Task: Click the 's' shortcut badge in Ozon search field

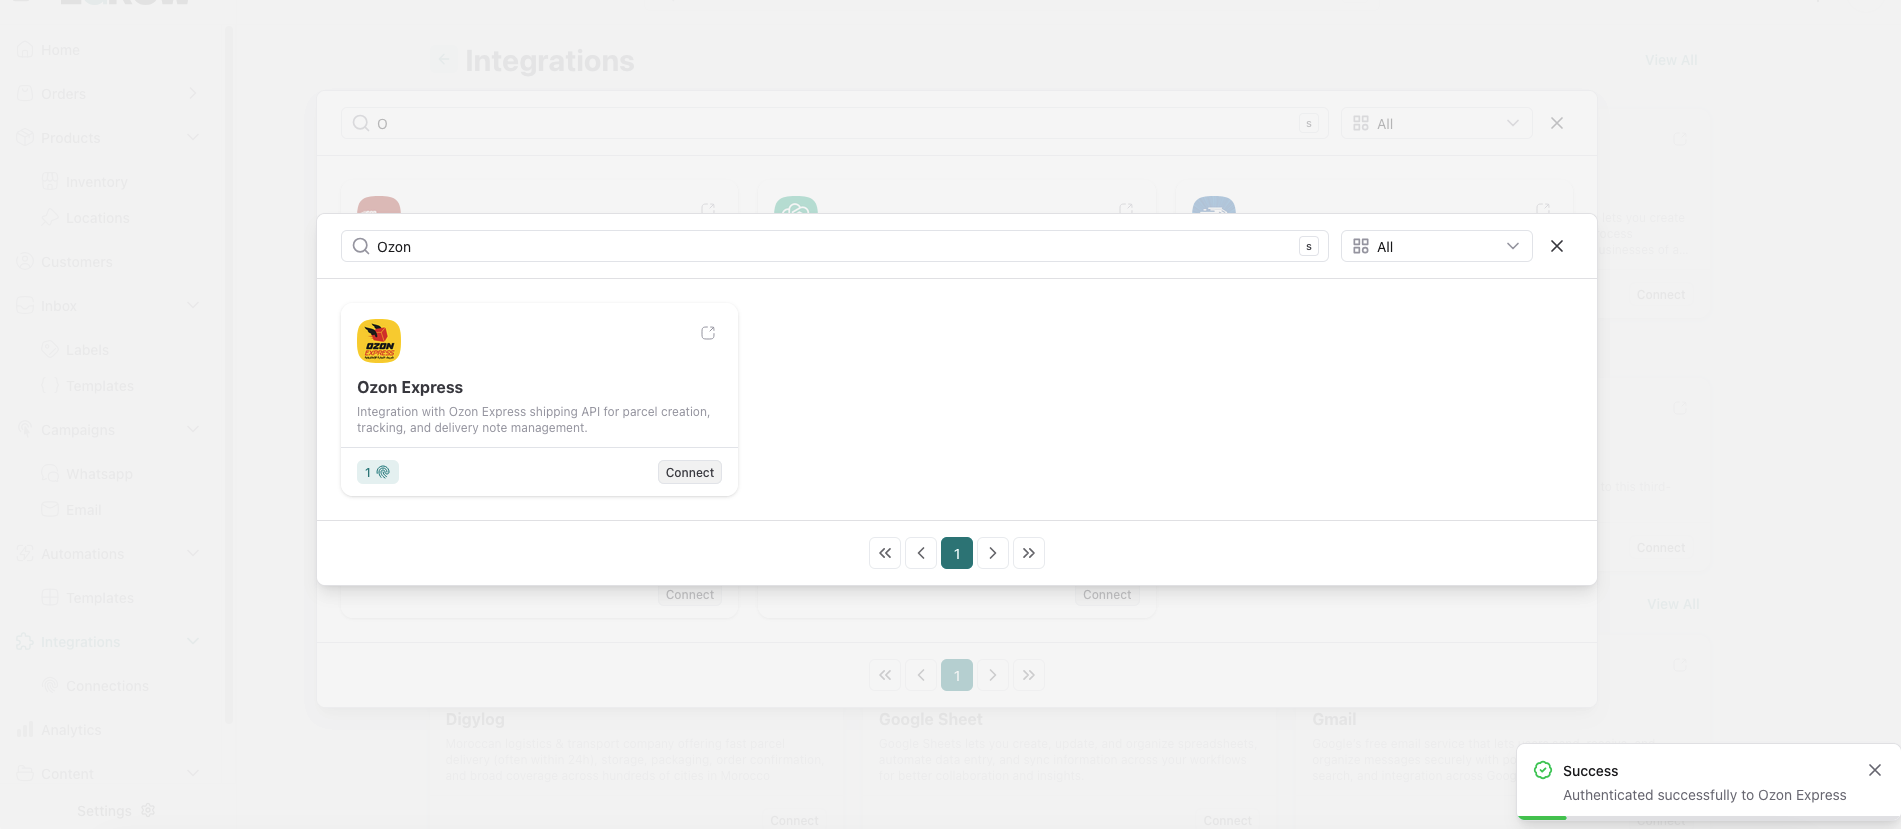Action: click(x=1309, y=246)
